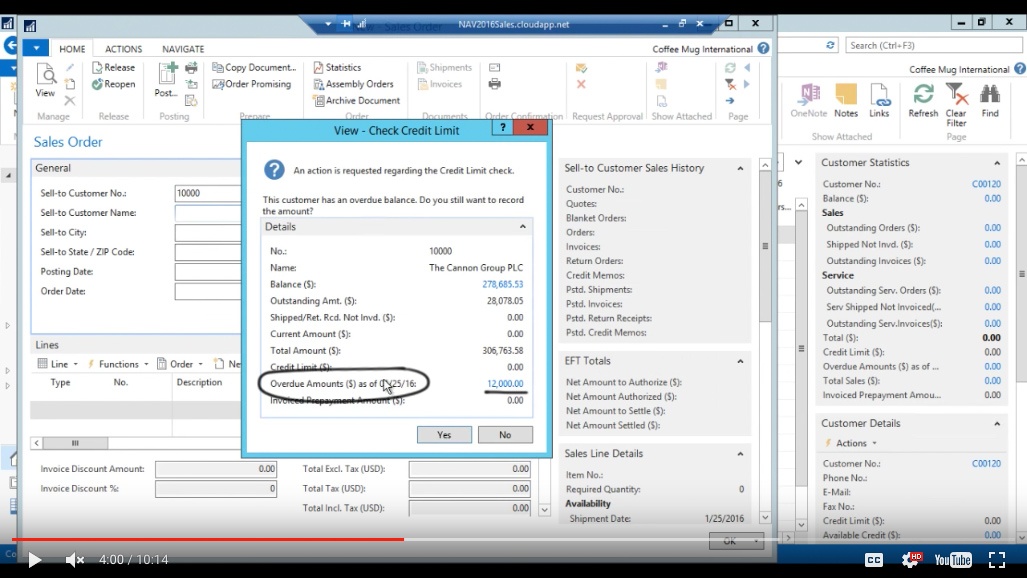The image size is (1027, 578).
Task: Collapse the EFT Totals panel
Action: [740, 361]
